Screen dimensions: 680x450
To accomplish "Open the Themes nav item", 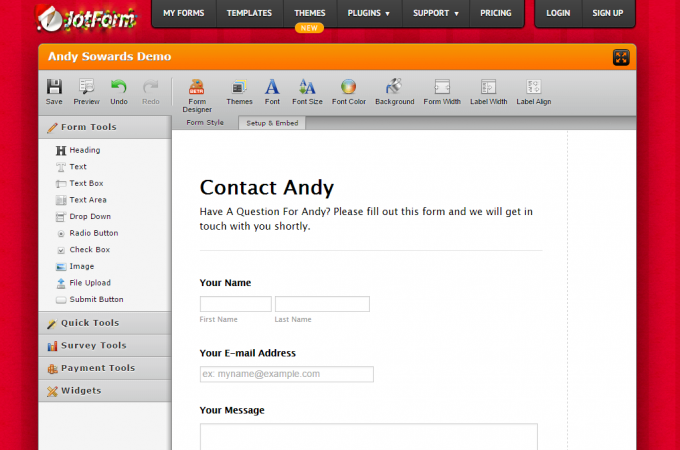I will [309, 13].
